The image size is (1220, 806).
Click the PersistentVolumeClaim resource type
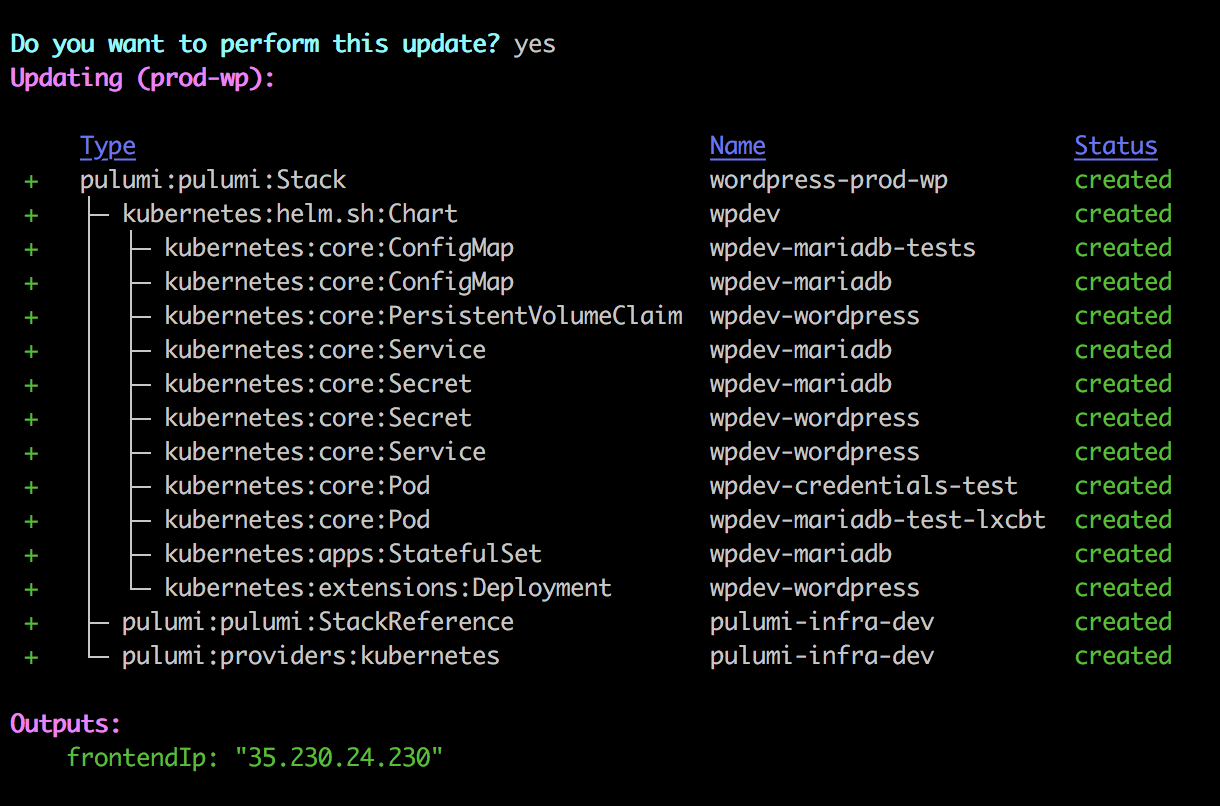point(424,316)
